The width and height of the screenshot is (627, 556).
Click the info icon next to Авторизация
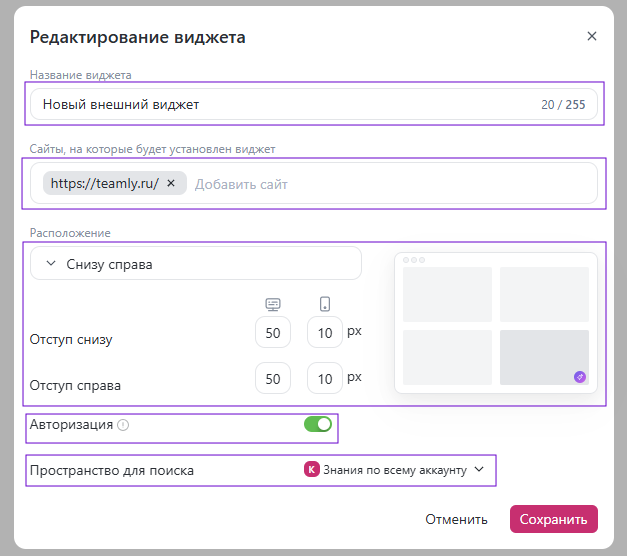(x=123, y=425)
